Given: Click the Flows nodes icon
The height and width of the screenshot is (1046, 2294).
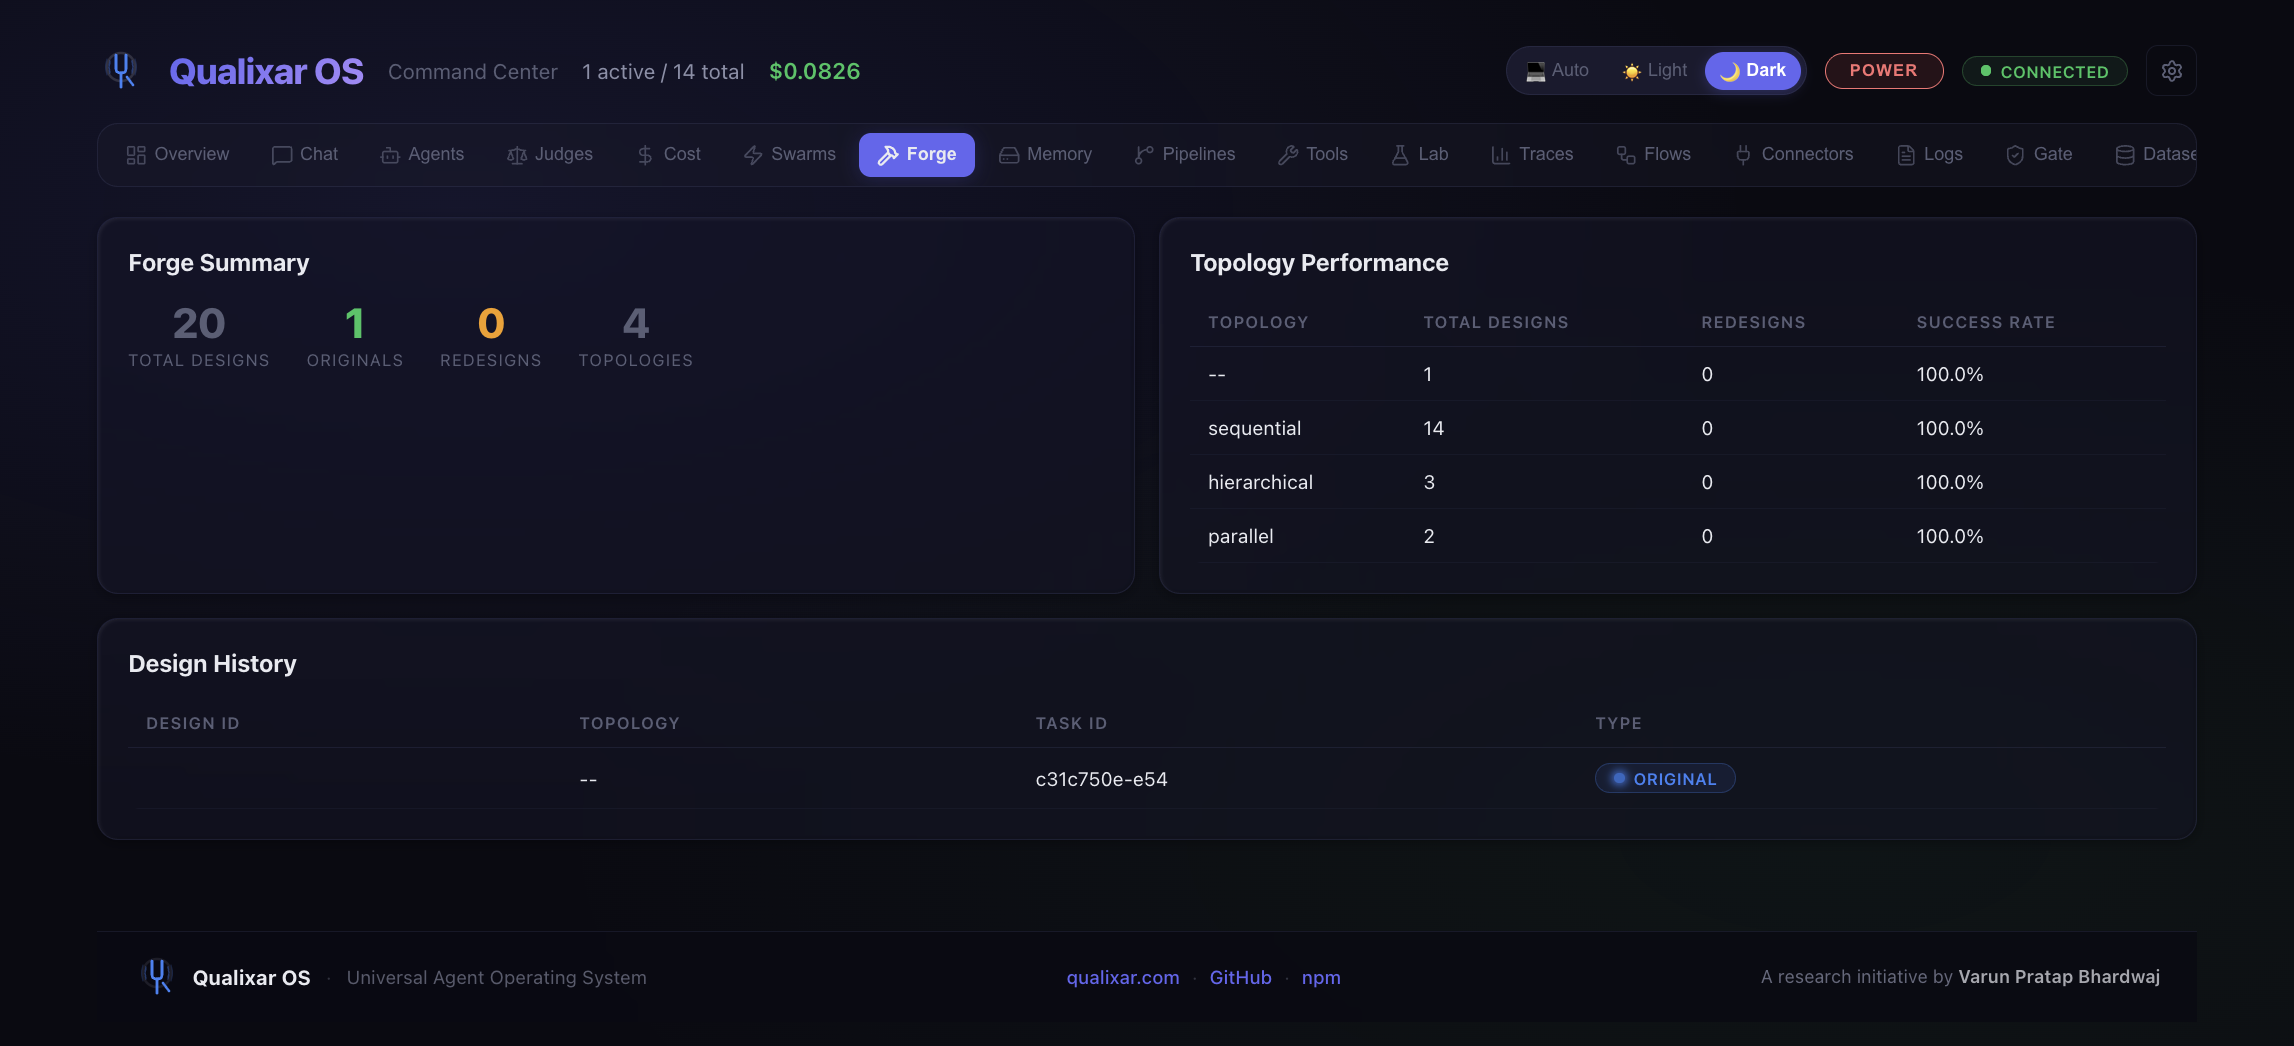Looking at the screenshot, I should tap(1626, 155).
